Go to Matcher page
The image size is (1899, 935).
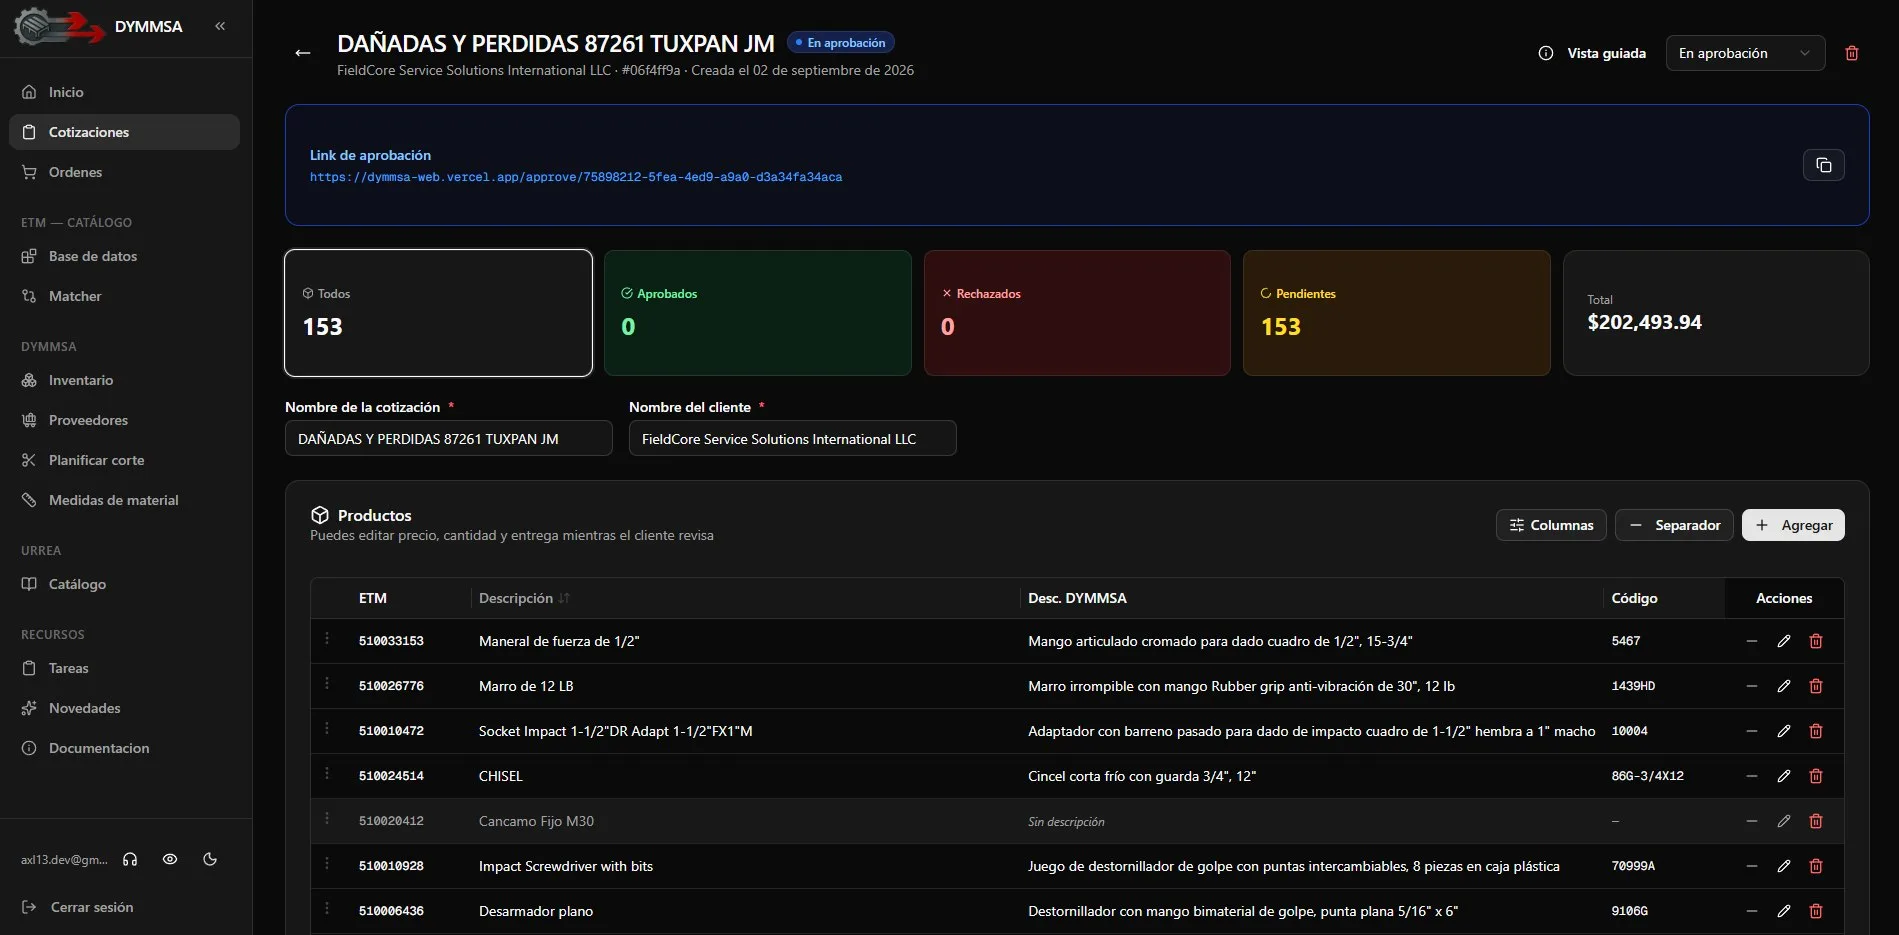[124, 296]
